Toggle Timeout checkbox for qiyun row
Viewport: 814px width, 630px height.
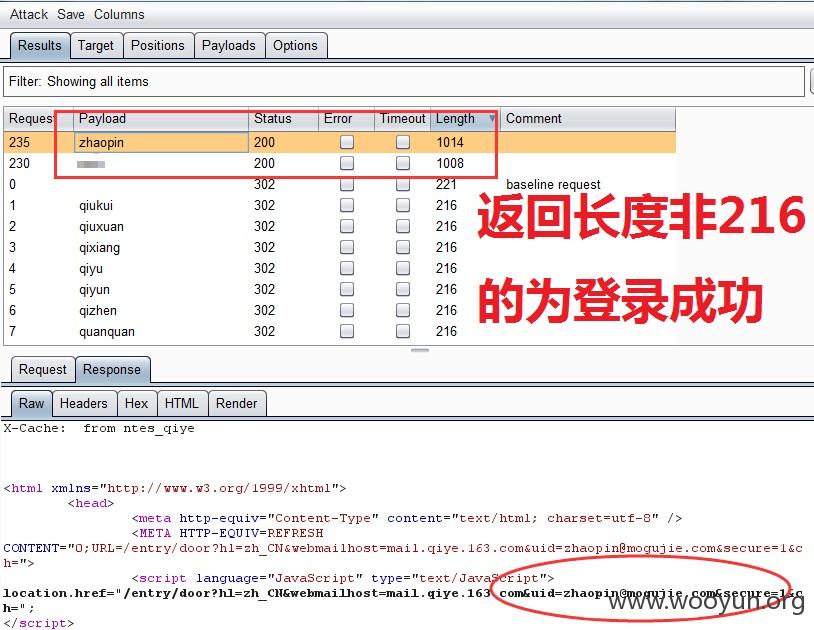click(x=403, y=290)
